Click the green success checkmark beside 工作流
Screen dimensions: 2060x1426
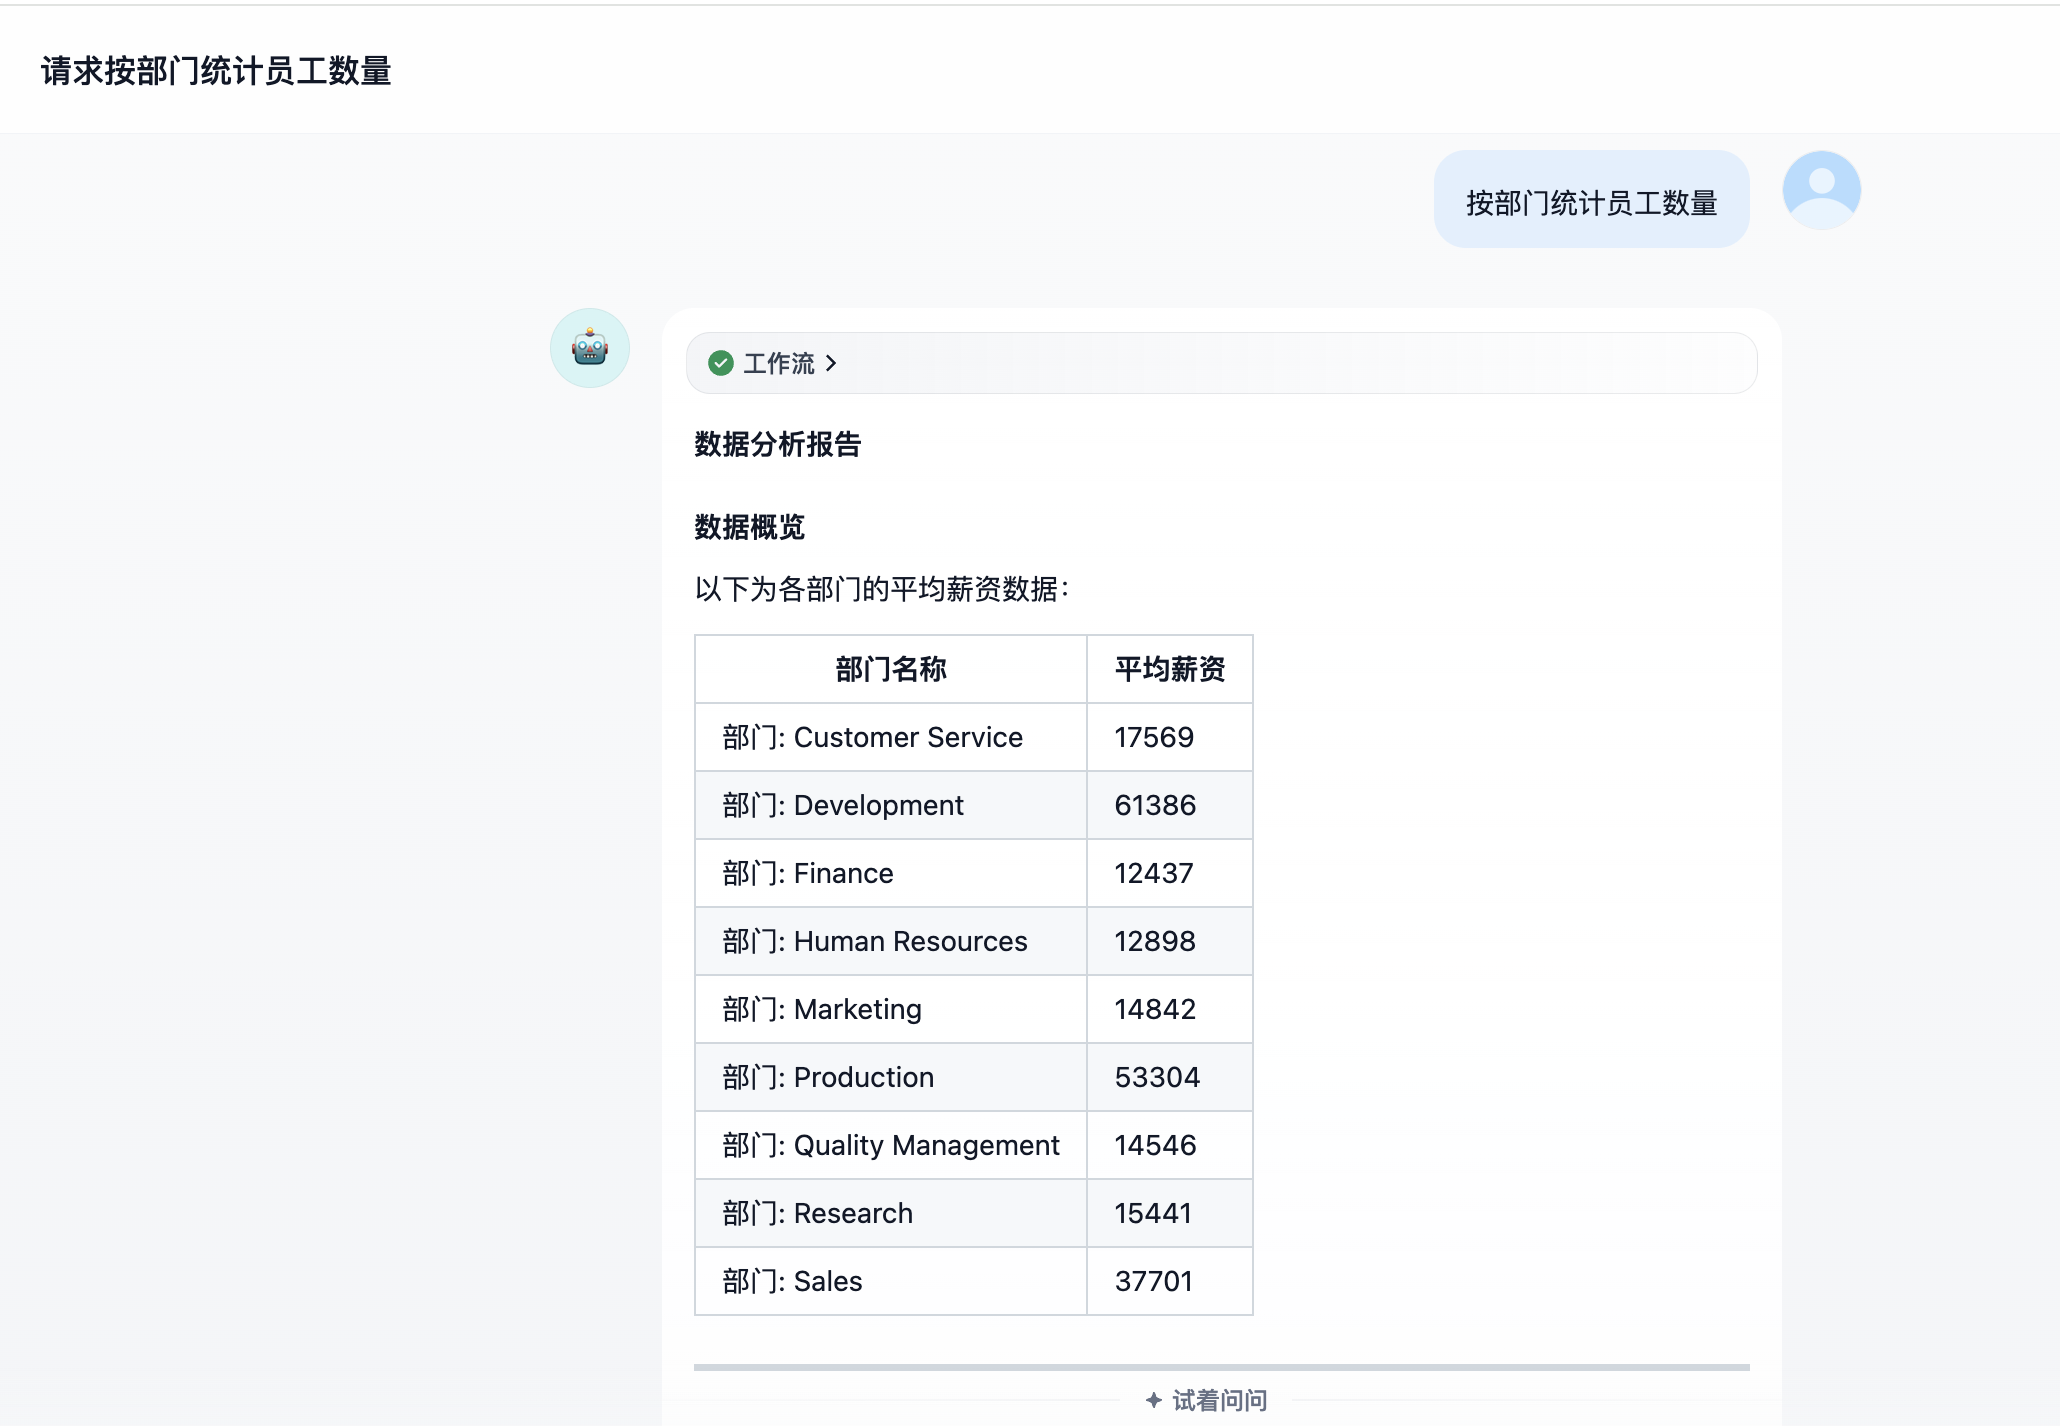point(721,363)
